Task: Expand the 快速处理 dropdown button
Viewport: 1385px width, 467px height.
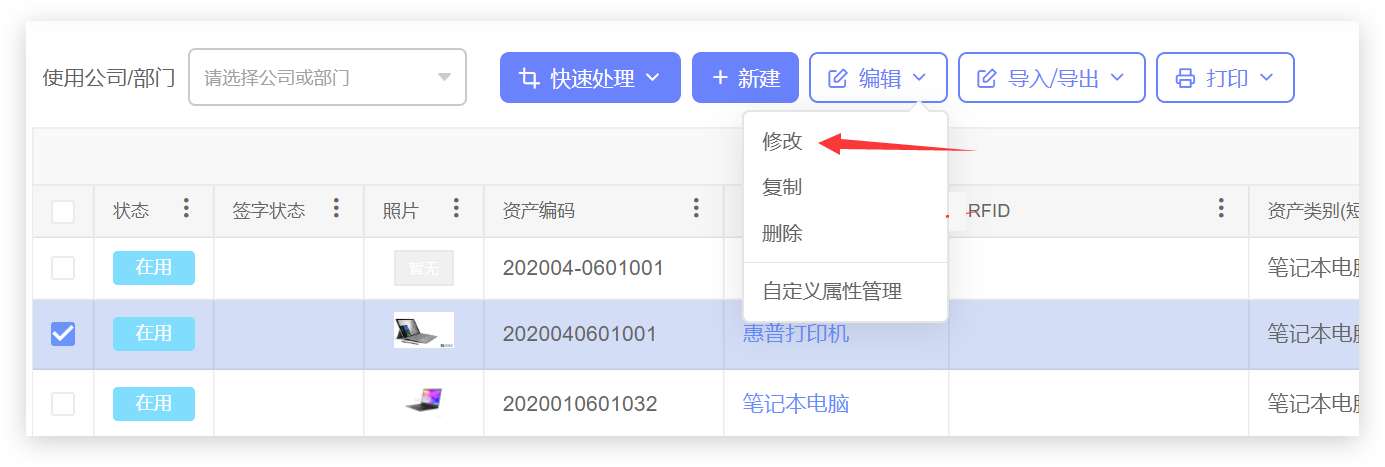Action: (590, 78)
